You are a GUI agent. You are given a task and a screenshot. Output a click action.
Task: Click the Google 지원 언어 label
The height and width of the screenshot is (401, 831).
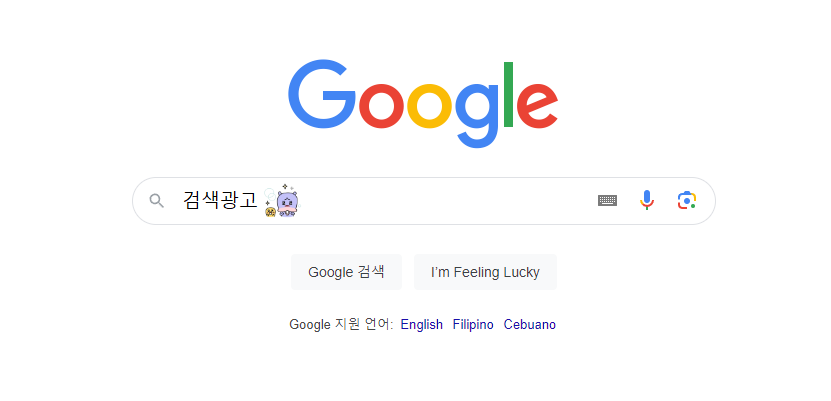pos(341,324)
